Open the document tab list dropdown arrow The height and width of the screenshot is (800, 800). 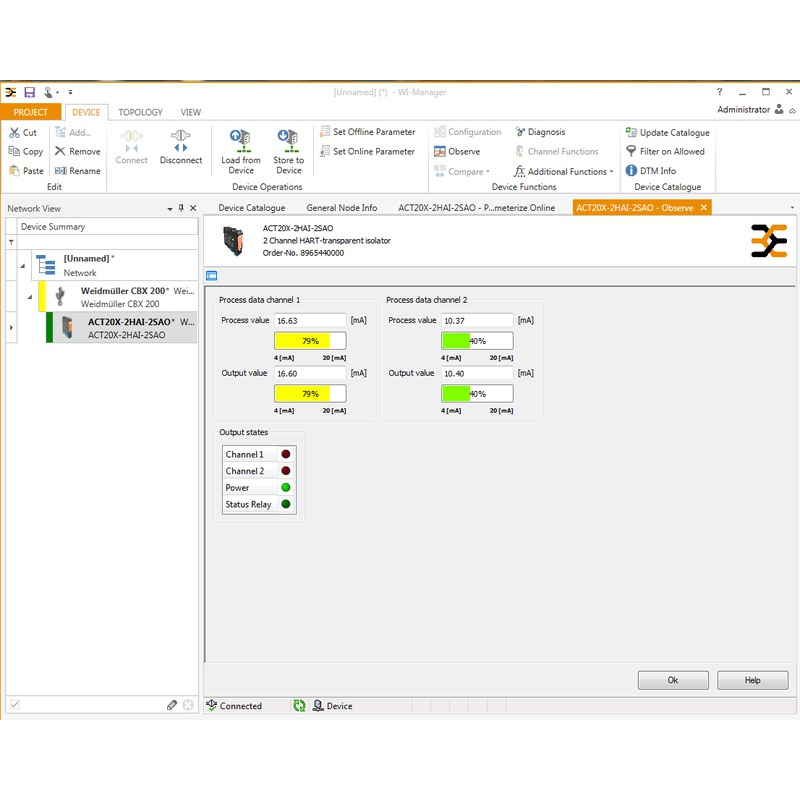tap(792, 208)
